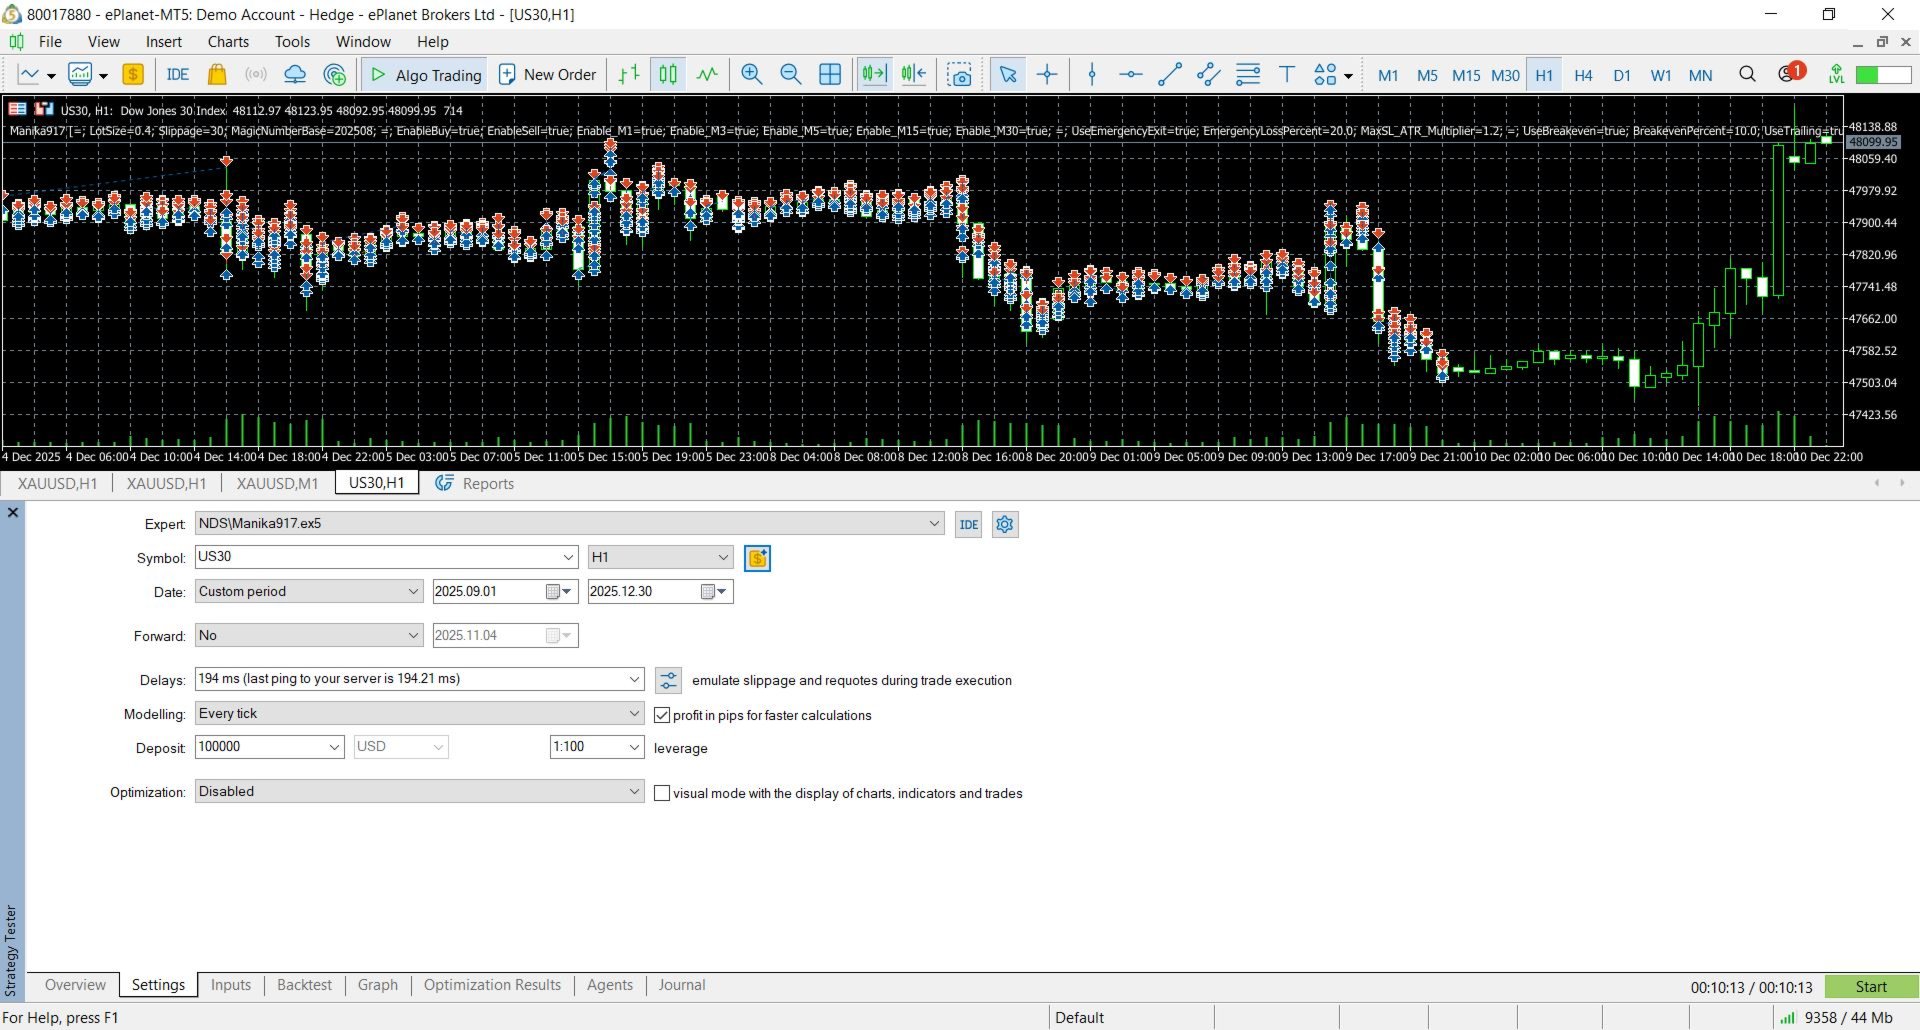The width and height of the screenshot is (1920, 1030).
Task: Open the Charts menu
Action: click(x=228, y=41)
